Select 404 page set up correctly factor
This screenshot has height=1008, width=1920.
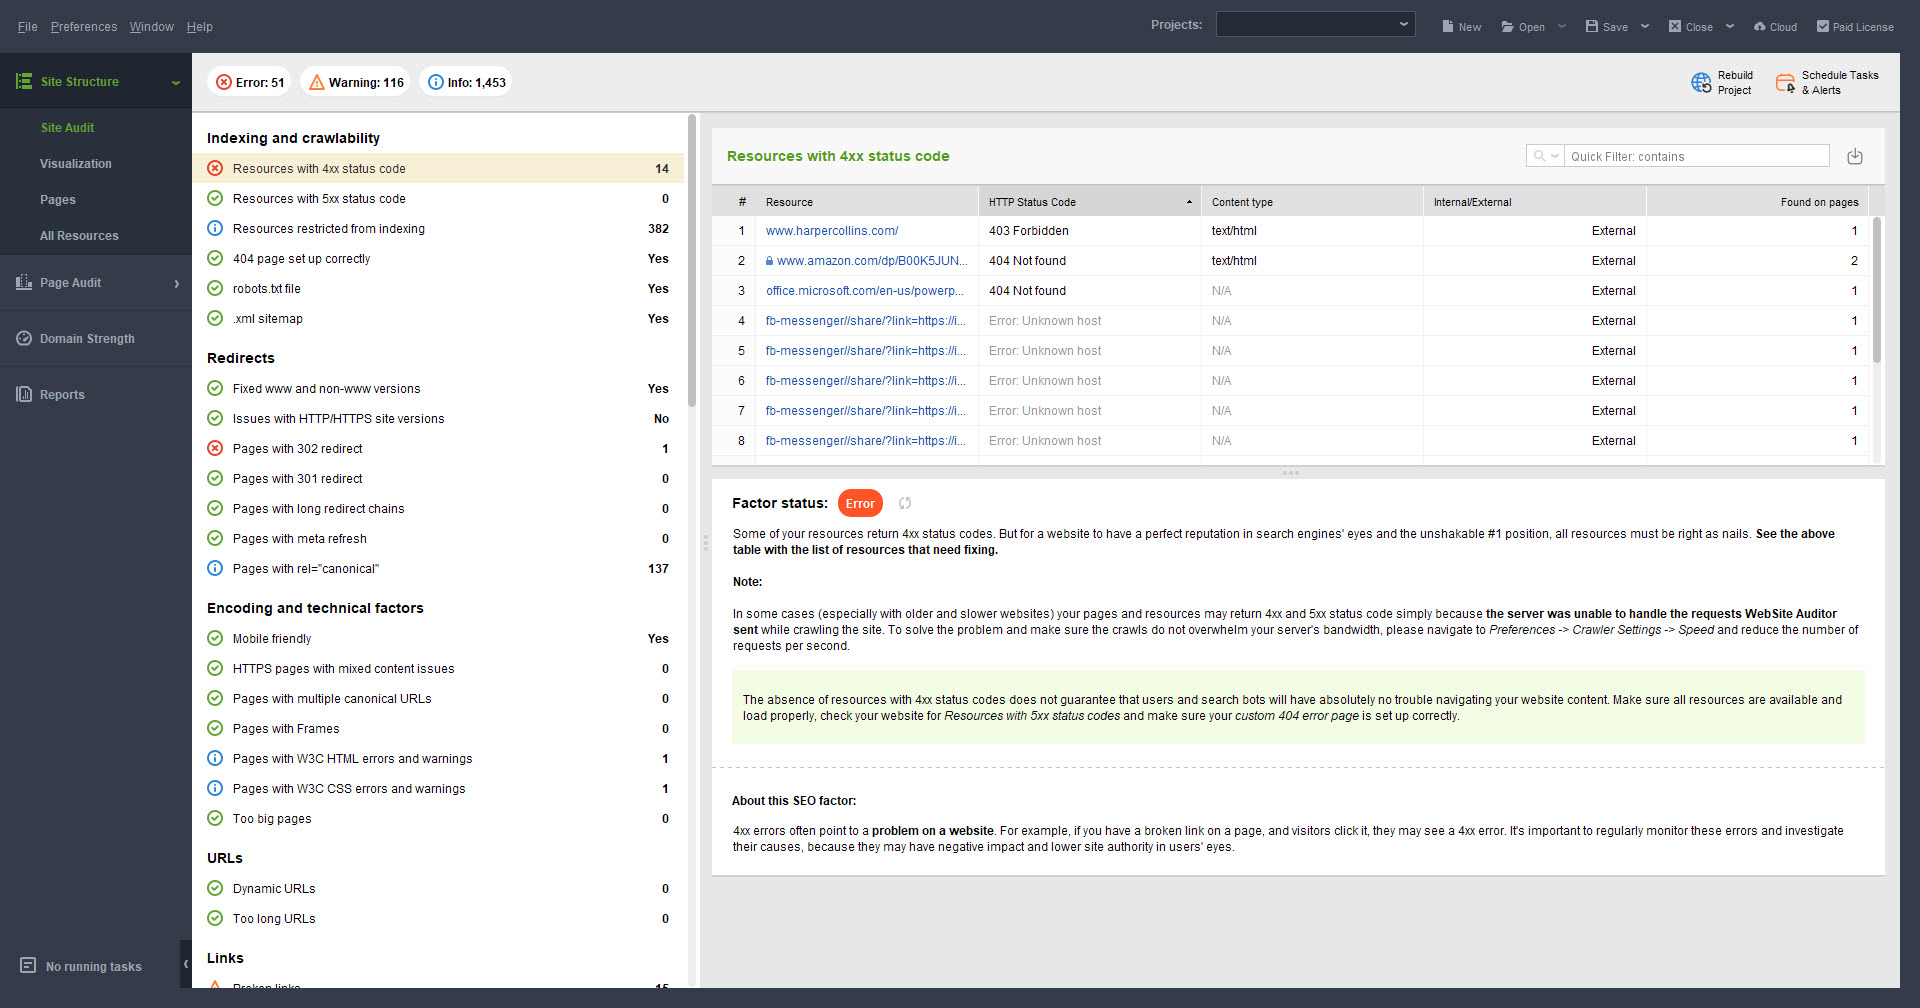[x=438, y=258]
